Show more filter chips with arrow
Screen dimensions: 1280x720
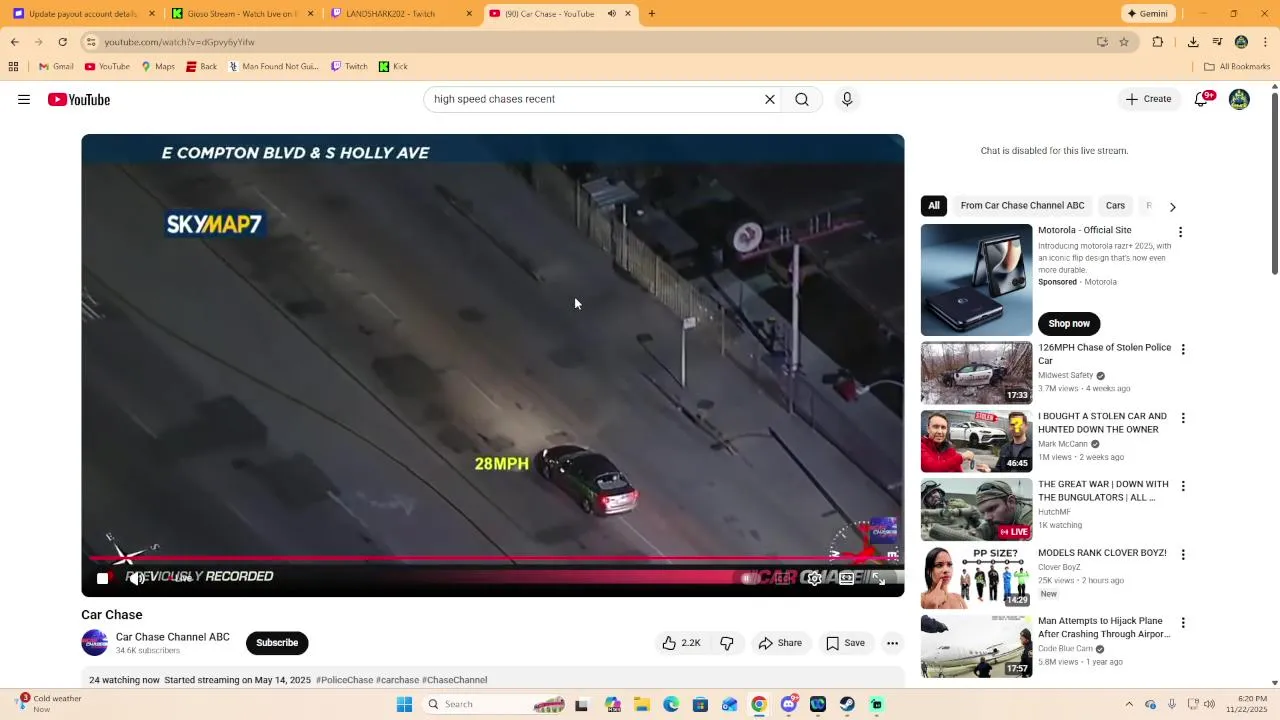click(1172, 207)
